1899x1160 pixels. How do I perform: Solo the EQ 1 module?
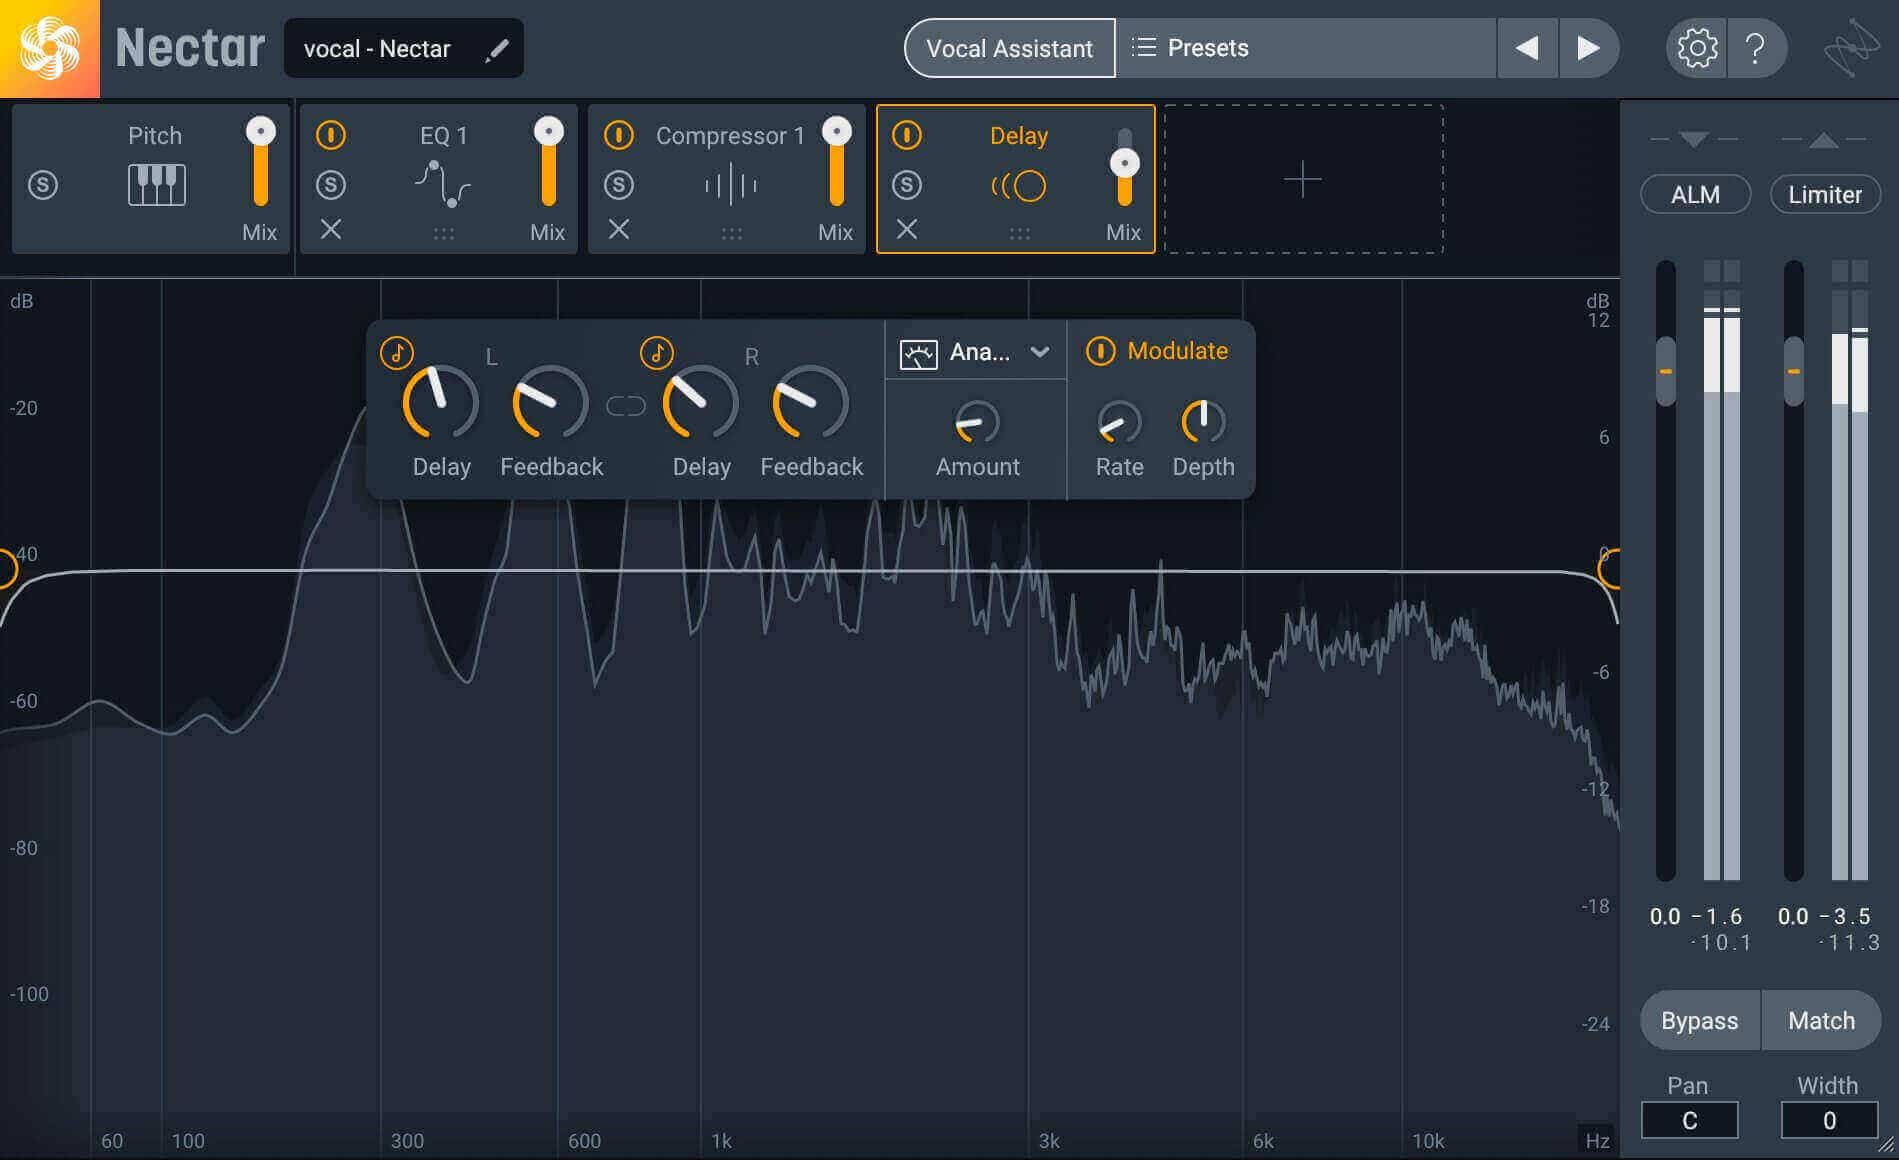coord(331,185)
